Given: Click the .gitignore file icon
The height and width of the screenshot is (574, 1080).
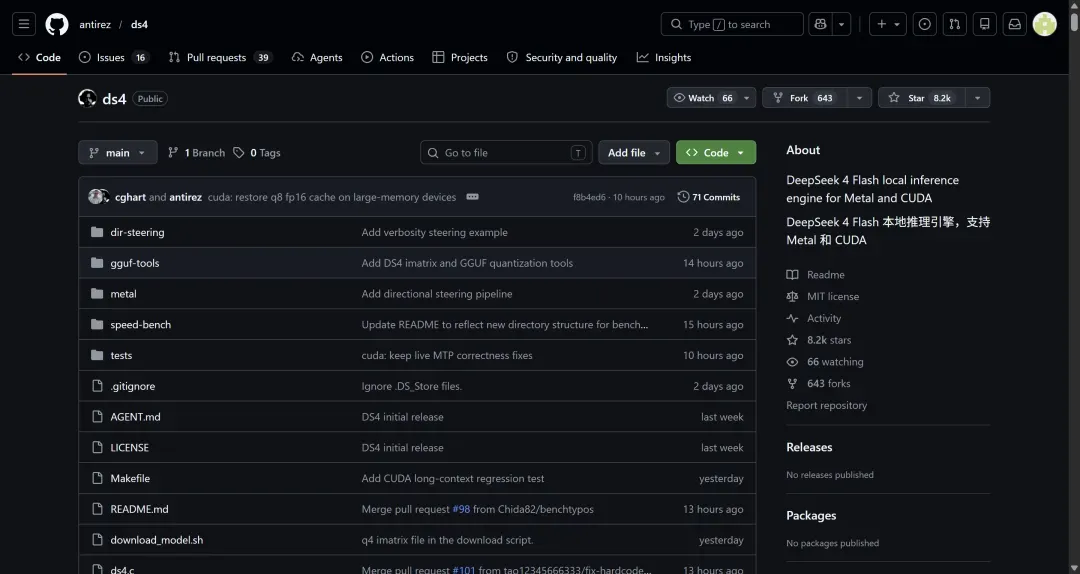Looking at the screenshot, I should tap(97, 386).
